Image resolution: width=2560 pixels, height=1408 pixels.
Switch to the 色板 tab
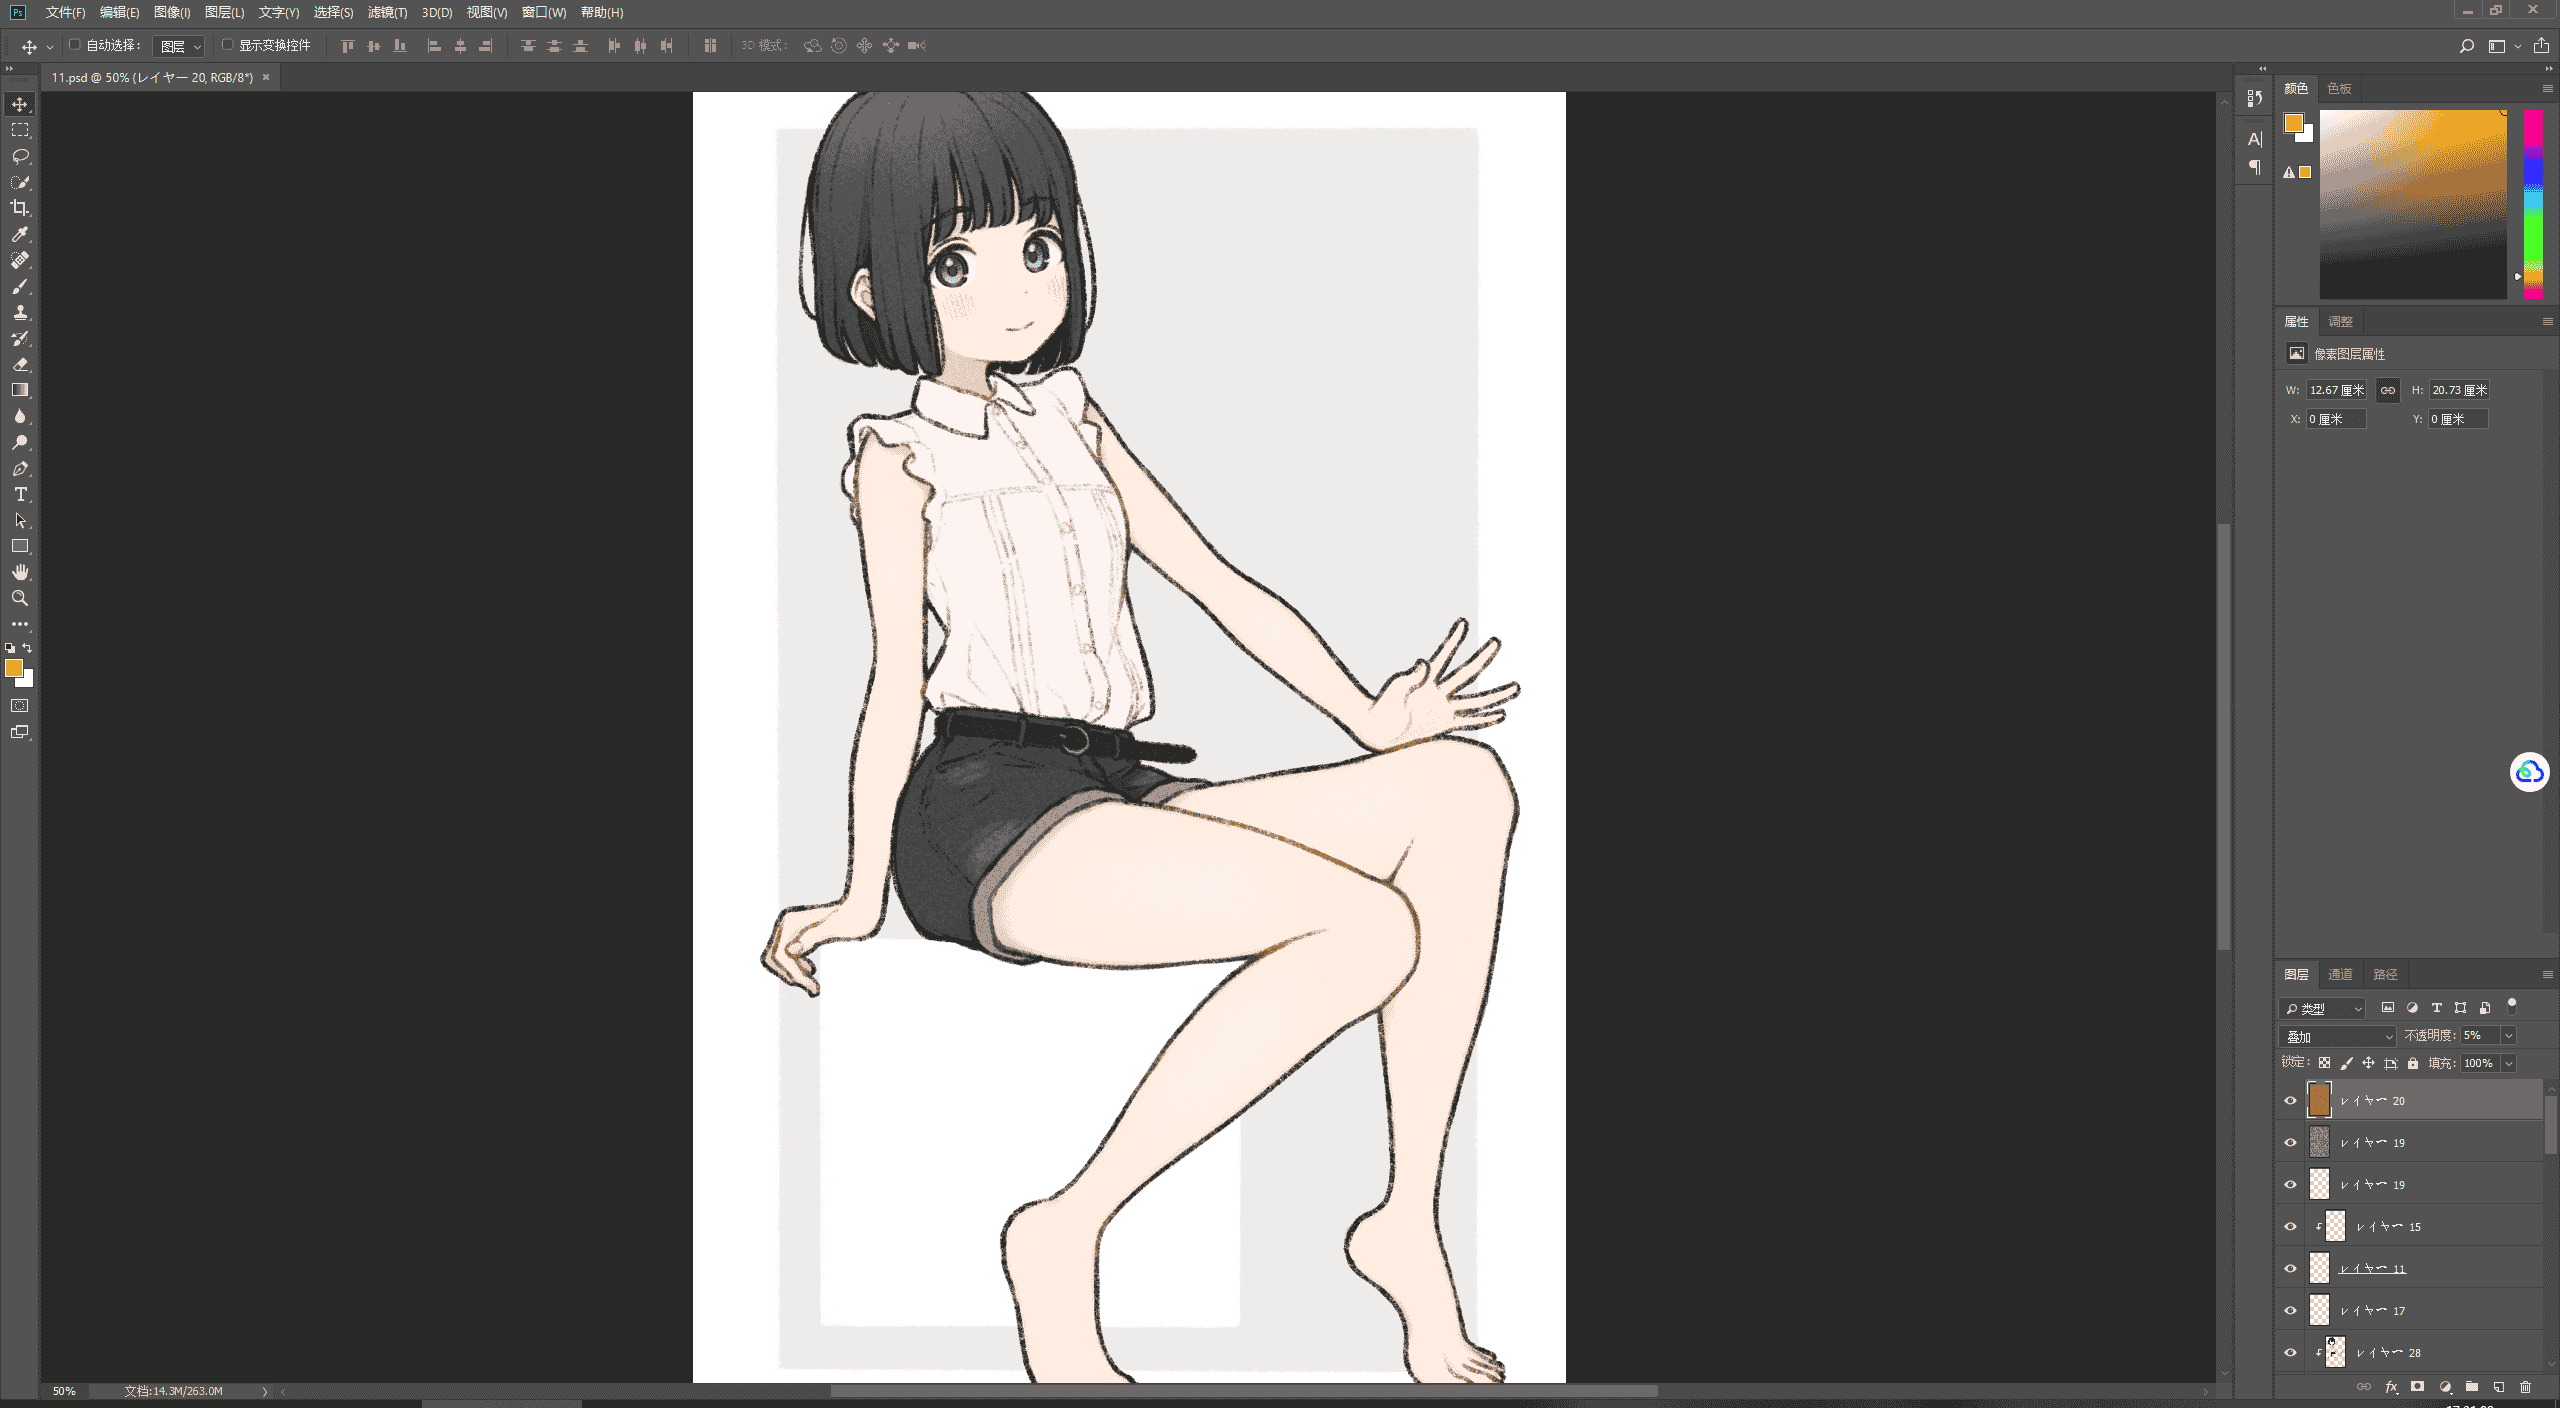2339,88
